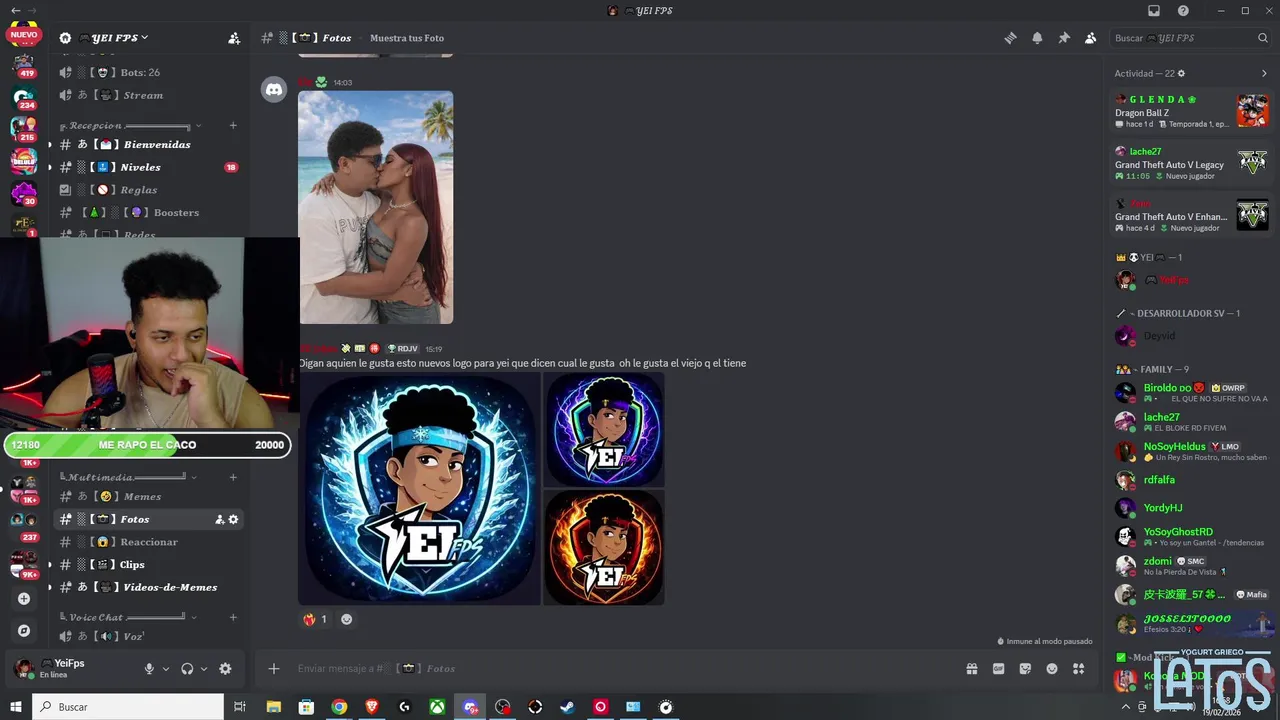Open notification settings bell icon
Screen dimensions: 1280x720
coord(1037,38)
